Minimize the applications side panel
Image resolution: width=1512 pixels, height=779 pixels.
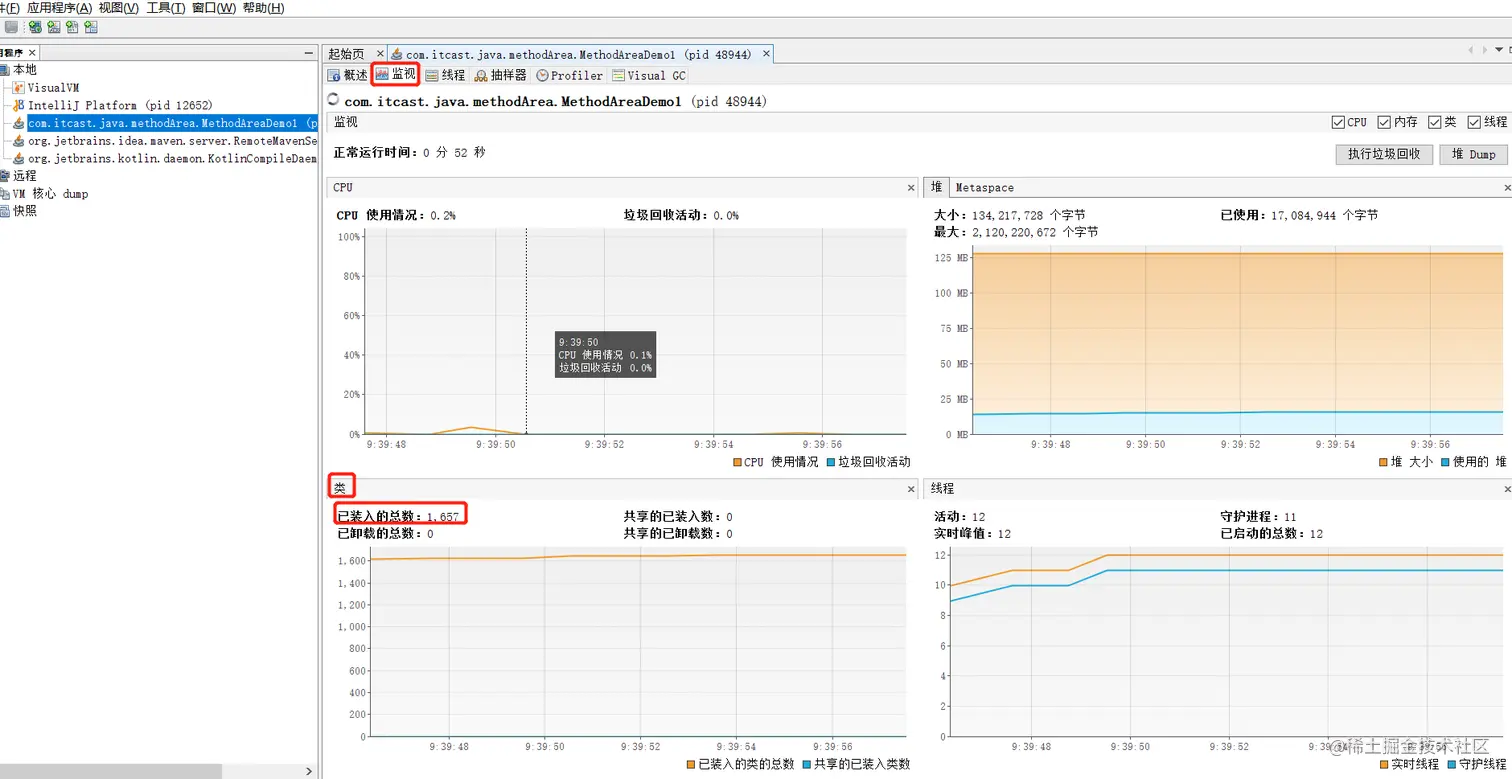pyautogui.click(x=309, y=53)
